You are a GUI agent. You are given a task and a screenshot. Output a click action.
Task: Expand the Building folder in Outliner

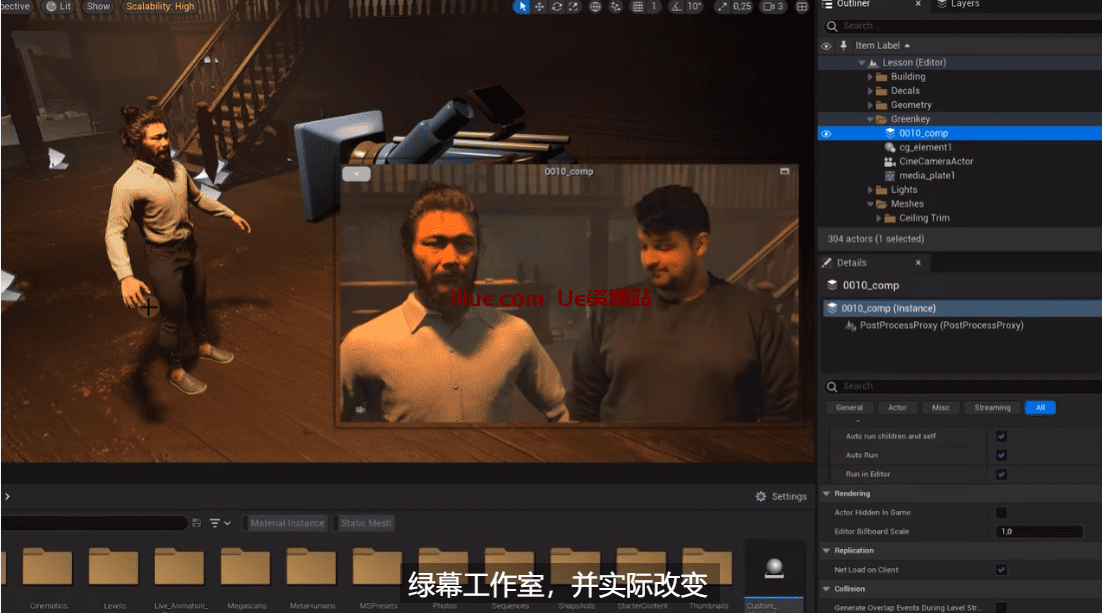click(870, 77)
